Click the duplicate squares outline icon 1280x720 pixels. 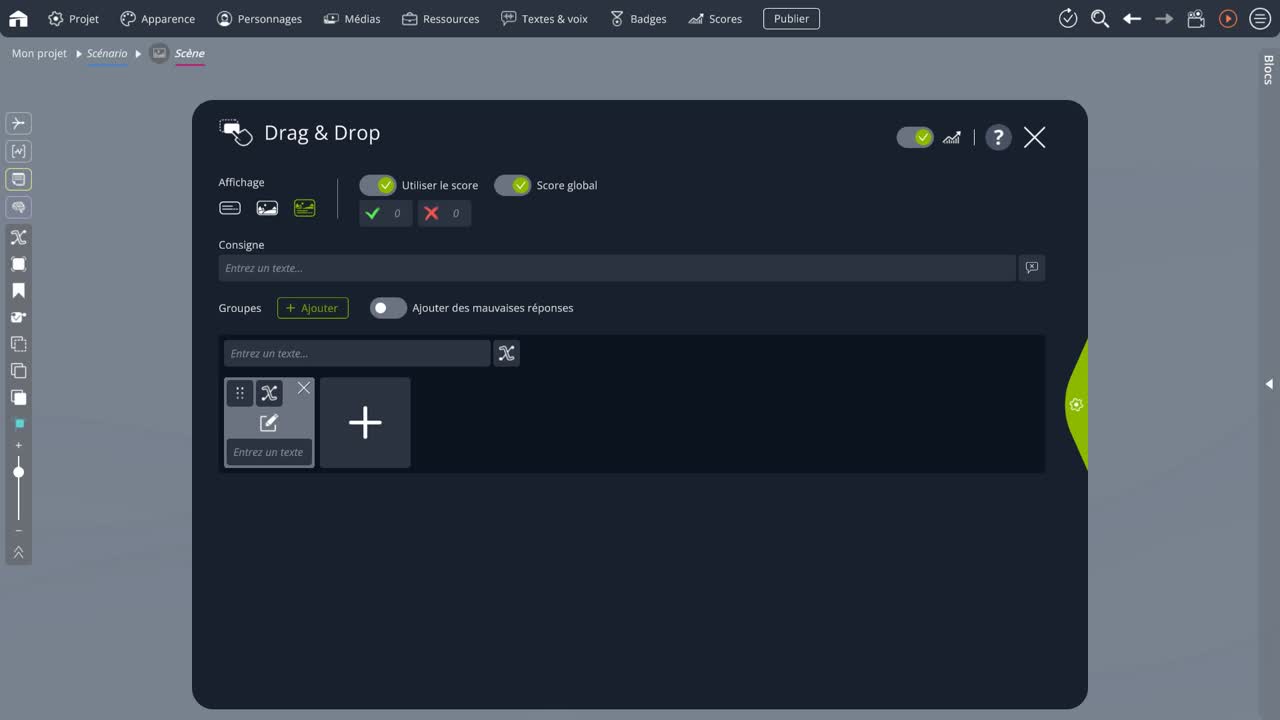pyautogui.click(x=18, y=370)
